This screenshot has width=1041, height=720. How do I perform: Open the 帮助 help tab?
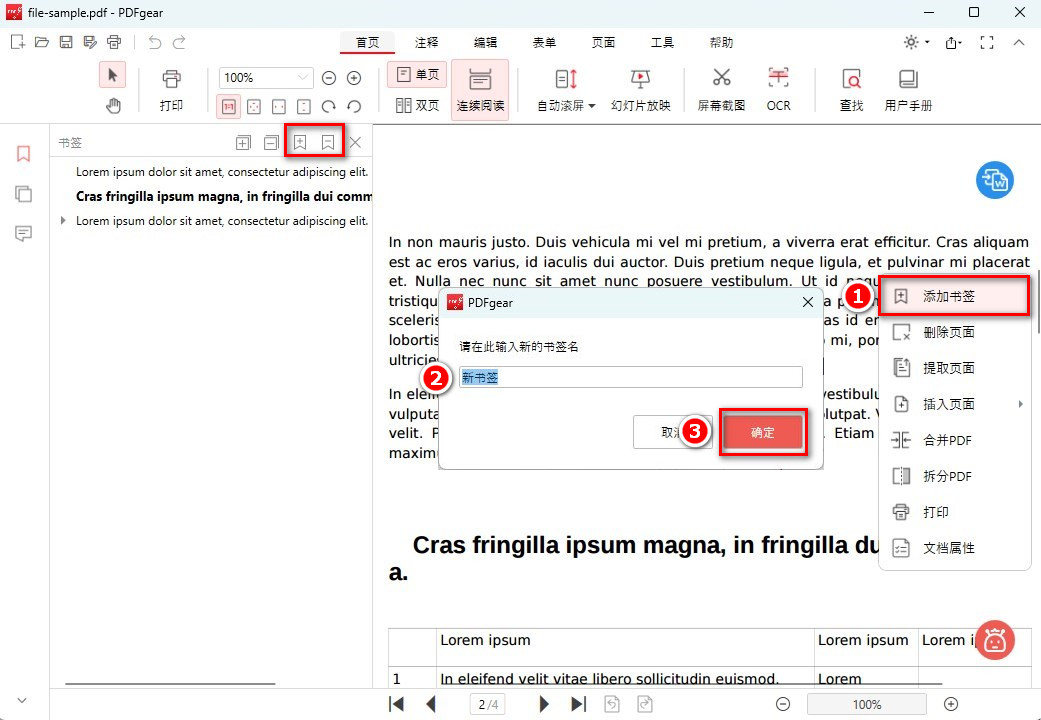coord(721,43)
